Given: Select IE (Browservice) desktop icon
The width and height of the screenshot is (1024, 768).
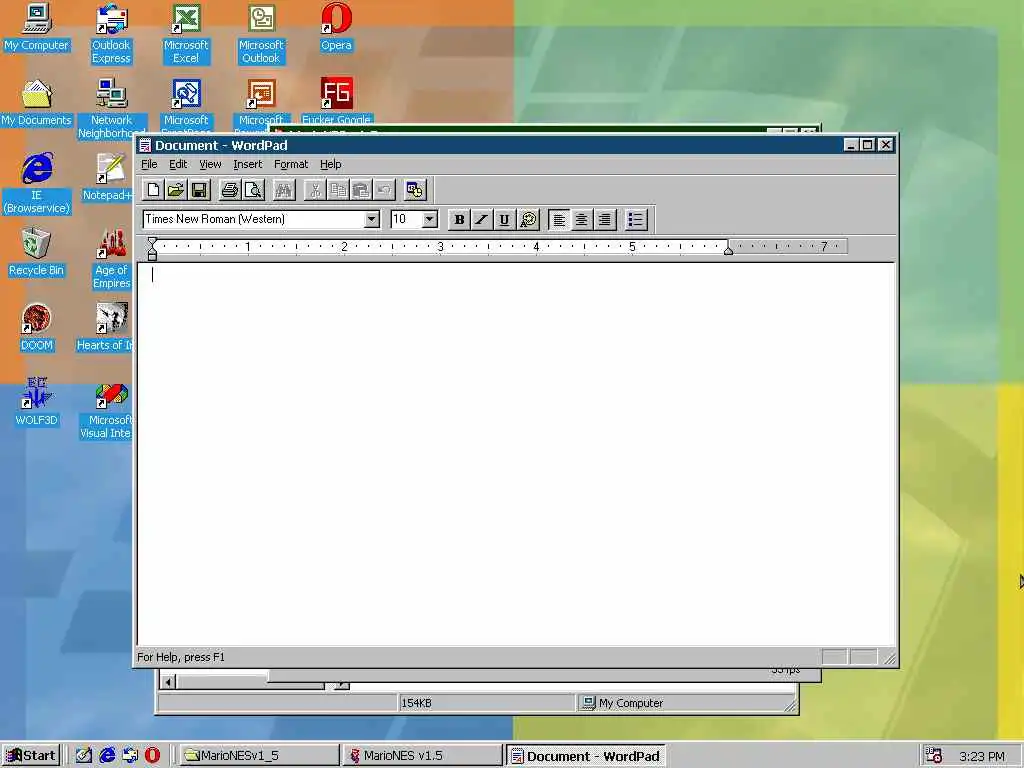Looking at the screenshot, I should pos(37,184).
